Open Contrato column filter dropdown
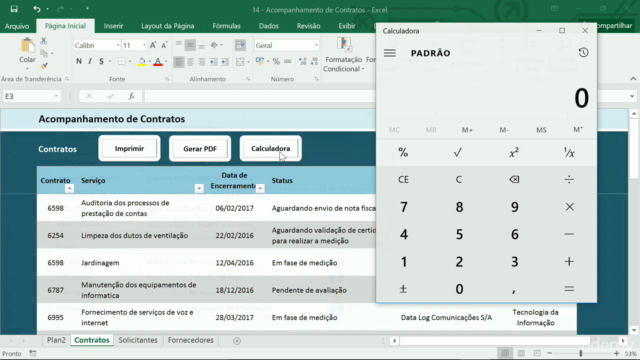 (69, 189)
